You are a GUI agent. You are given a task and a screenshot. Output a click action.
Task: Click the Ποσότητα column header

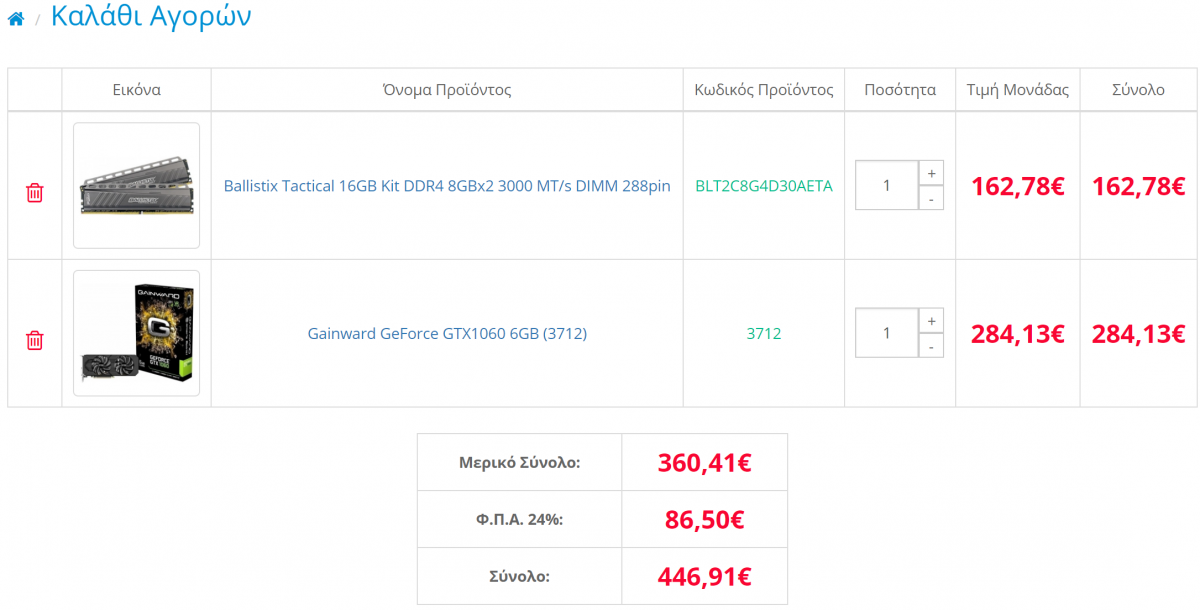tap(900, 90)
